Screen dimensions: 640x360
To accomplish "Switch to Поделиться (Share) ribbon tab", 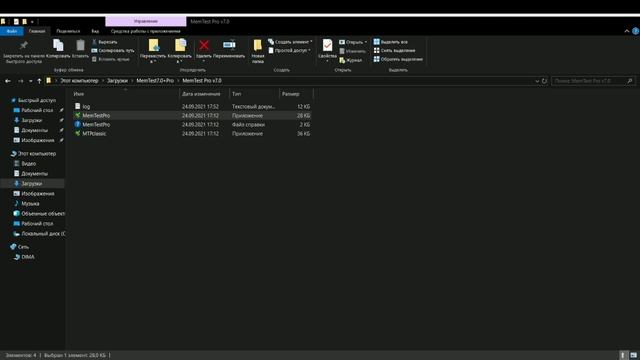I will [68, 31].
